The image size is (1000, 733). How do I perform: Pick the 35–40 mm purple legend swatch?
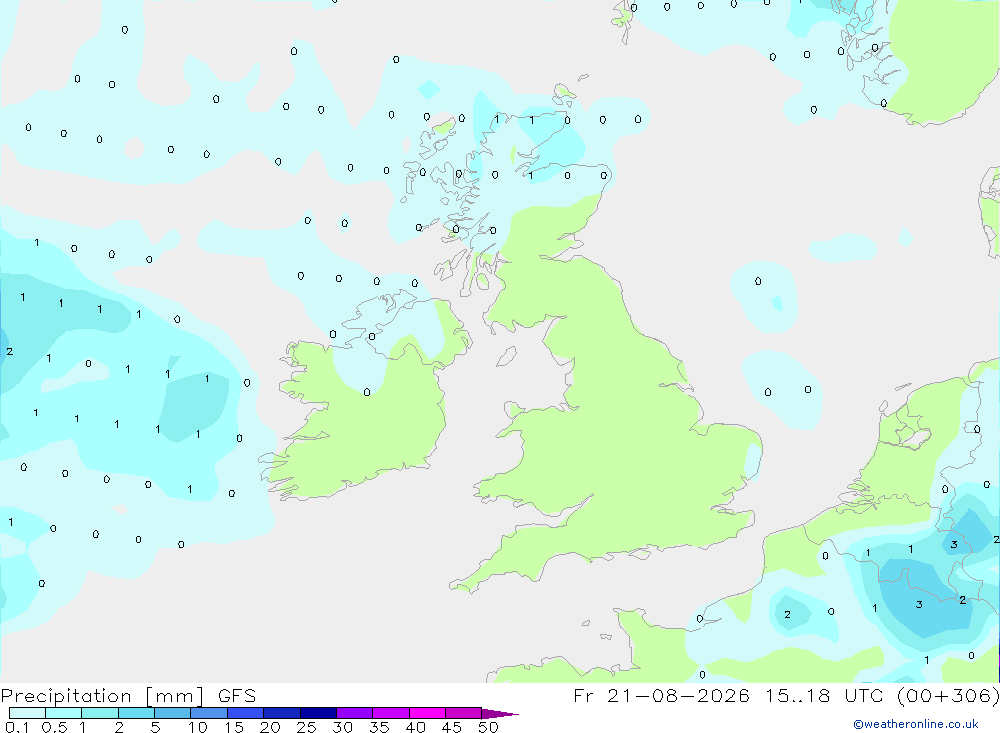tap(391, 713)
